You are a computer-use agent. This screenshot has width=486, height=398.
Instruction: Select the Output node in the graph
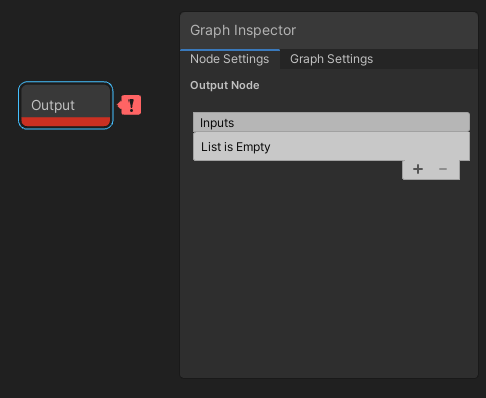point(66,105)
